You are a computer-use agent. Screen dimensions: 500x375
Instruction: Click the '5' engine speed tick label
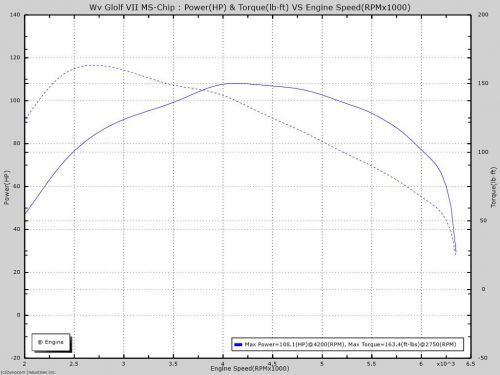[x=322, y=364]
